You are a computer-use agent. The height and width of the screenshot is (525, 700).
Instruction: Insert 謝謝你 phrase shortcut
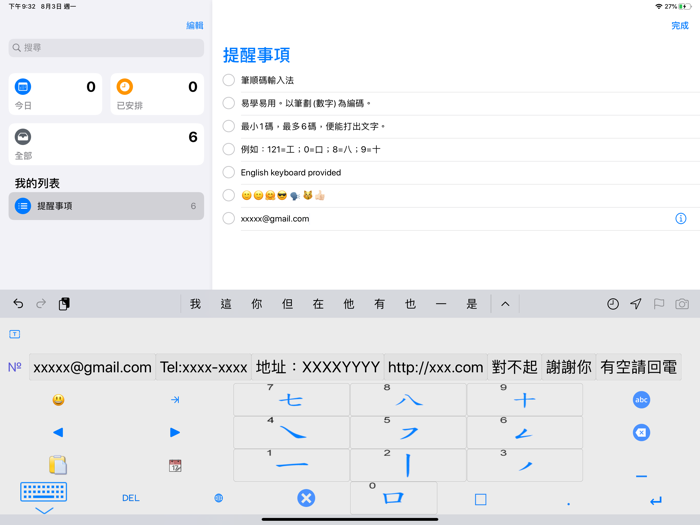pos(569,367)
